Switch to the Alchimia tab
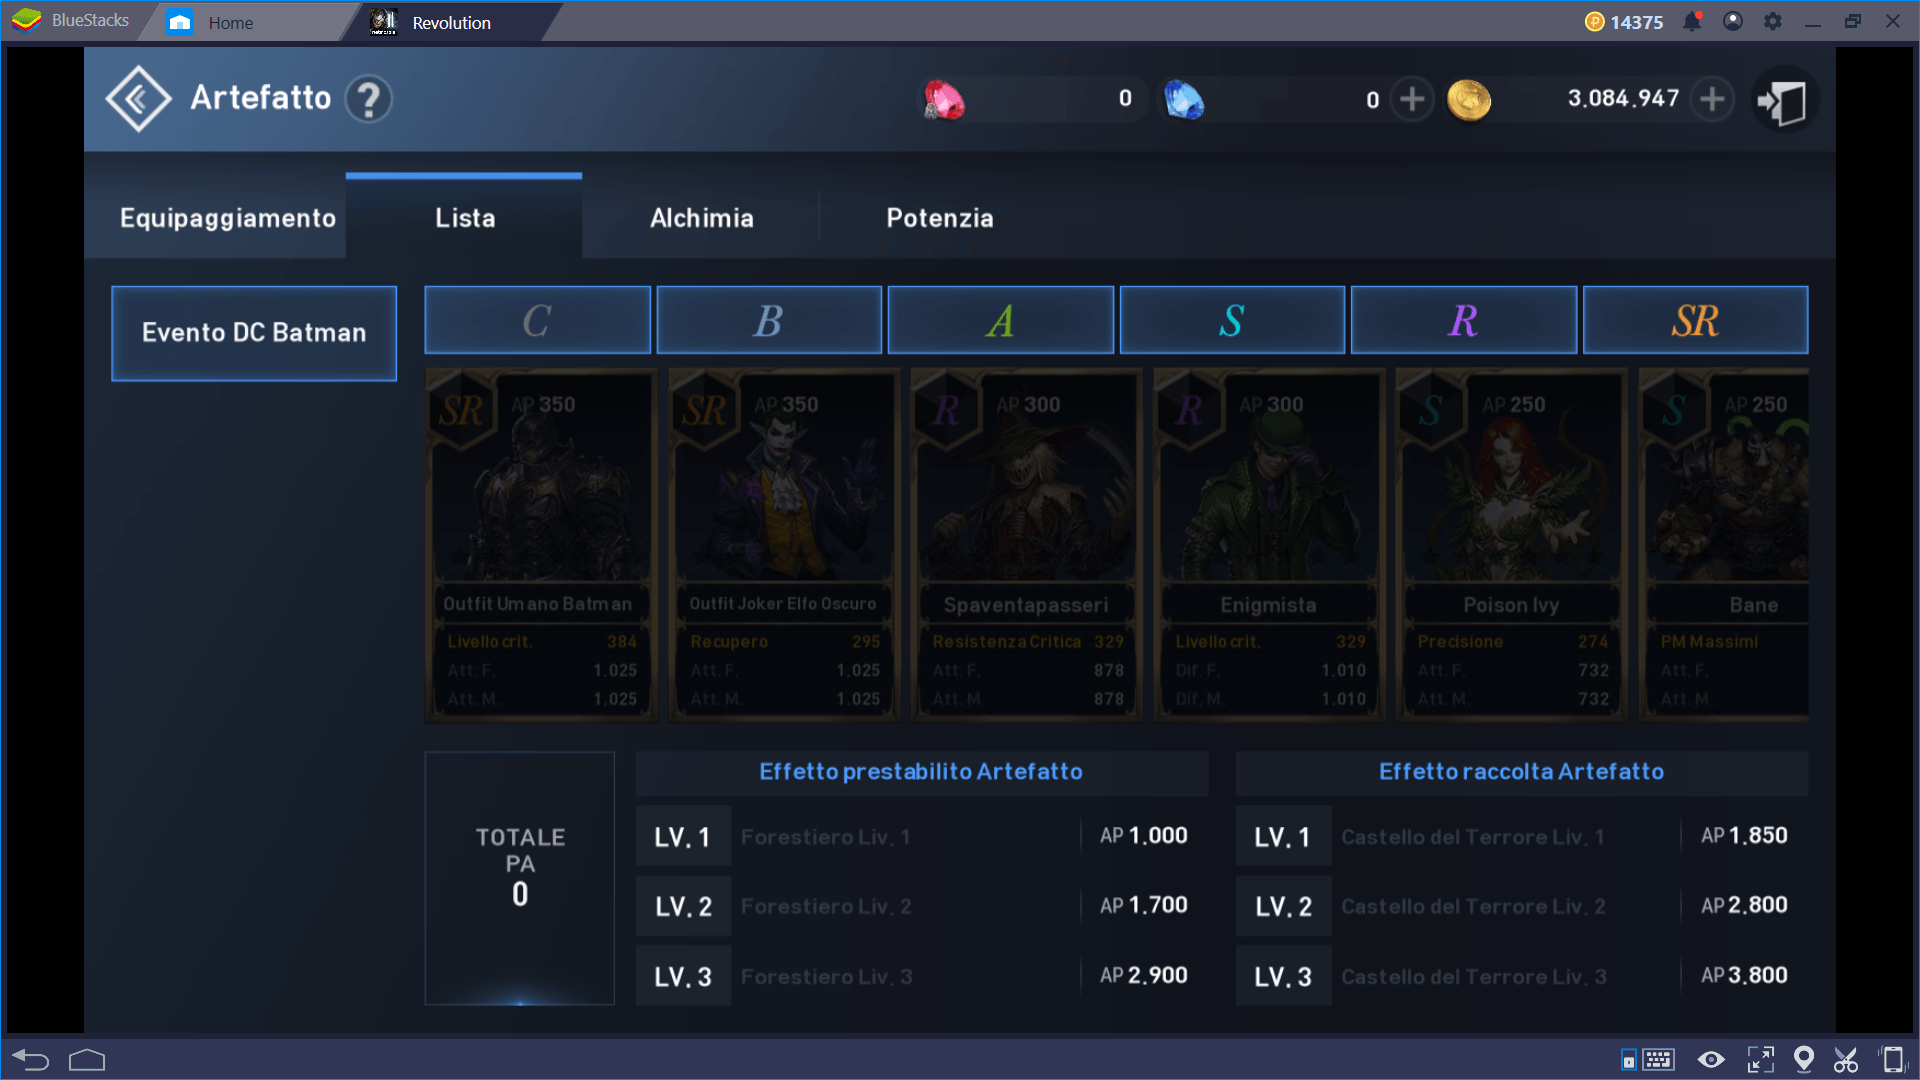The width and height of the screenshot is (1920, 1080). coord(699,218)
